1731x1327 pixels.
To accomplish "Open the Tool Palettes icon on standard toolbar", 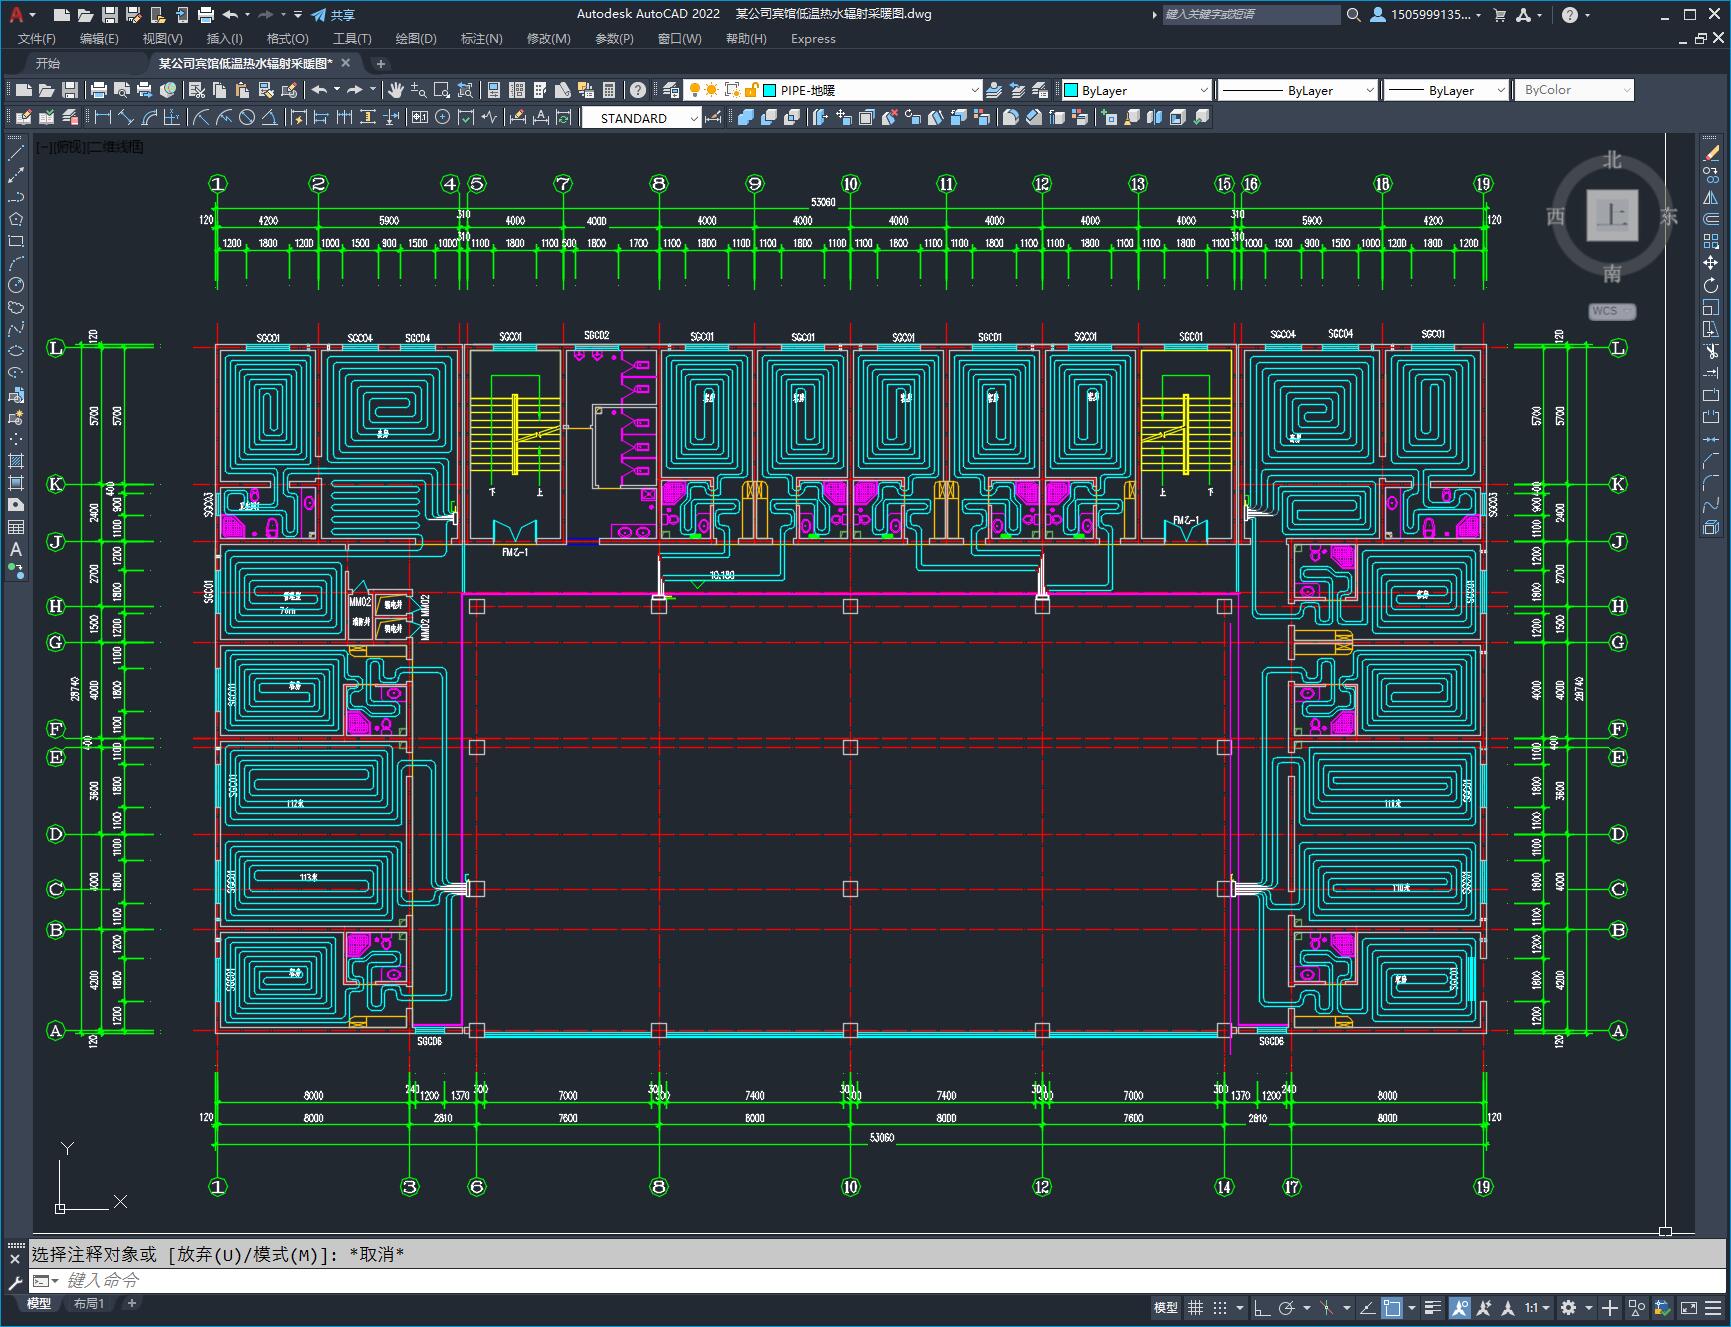I will 540,90.
